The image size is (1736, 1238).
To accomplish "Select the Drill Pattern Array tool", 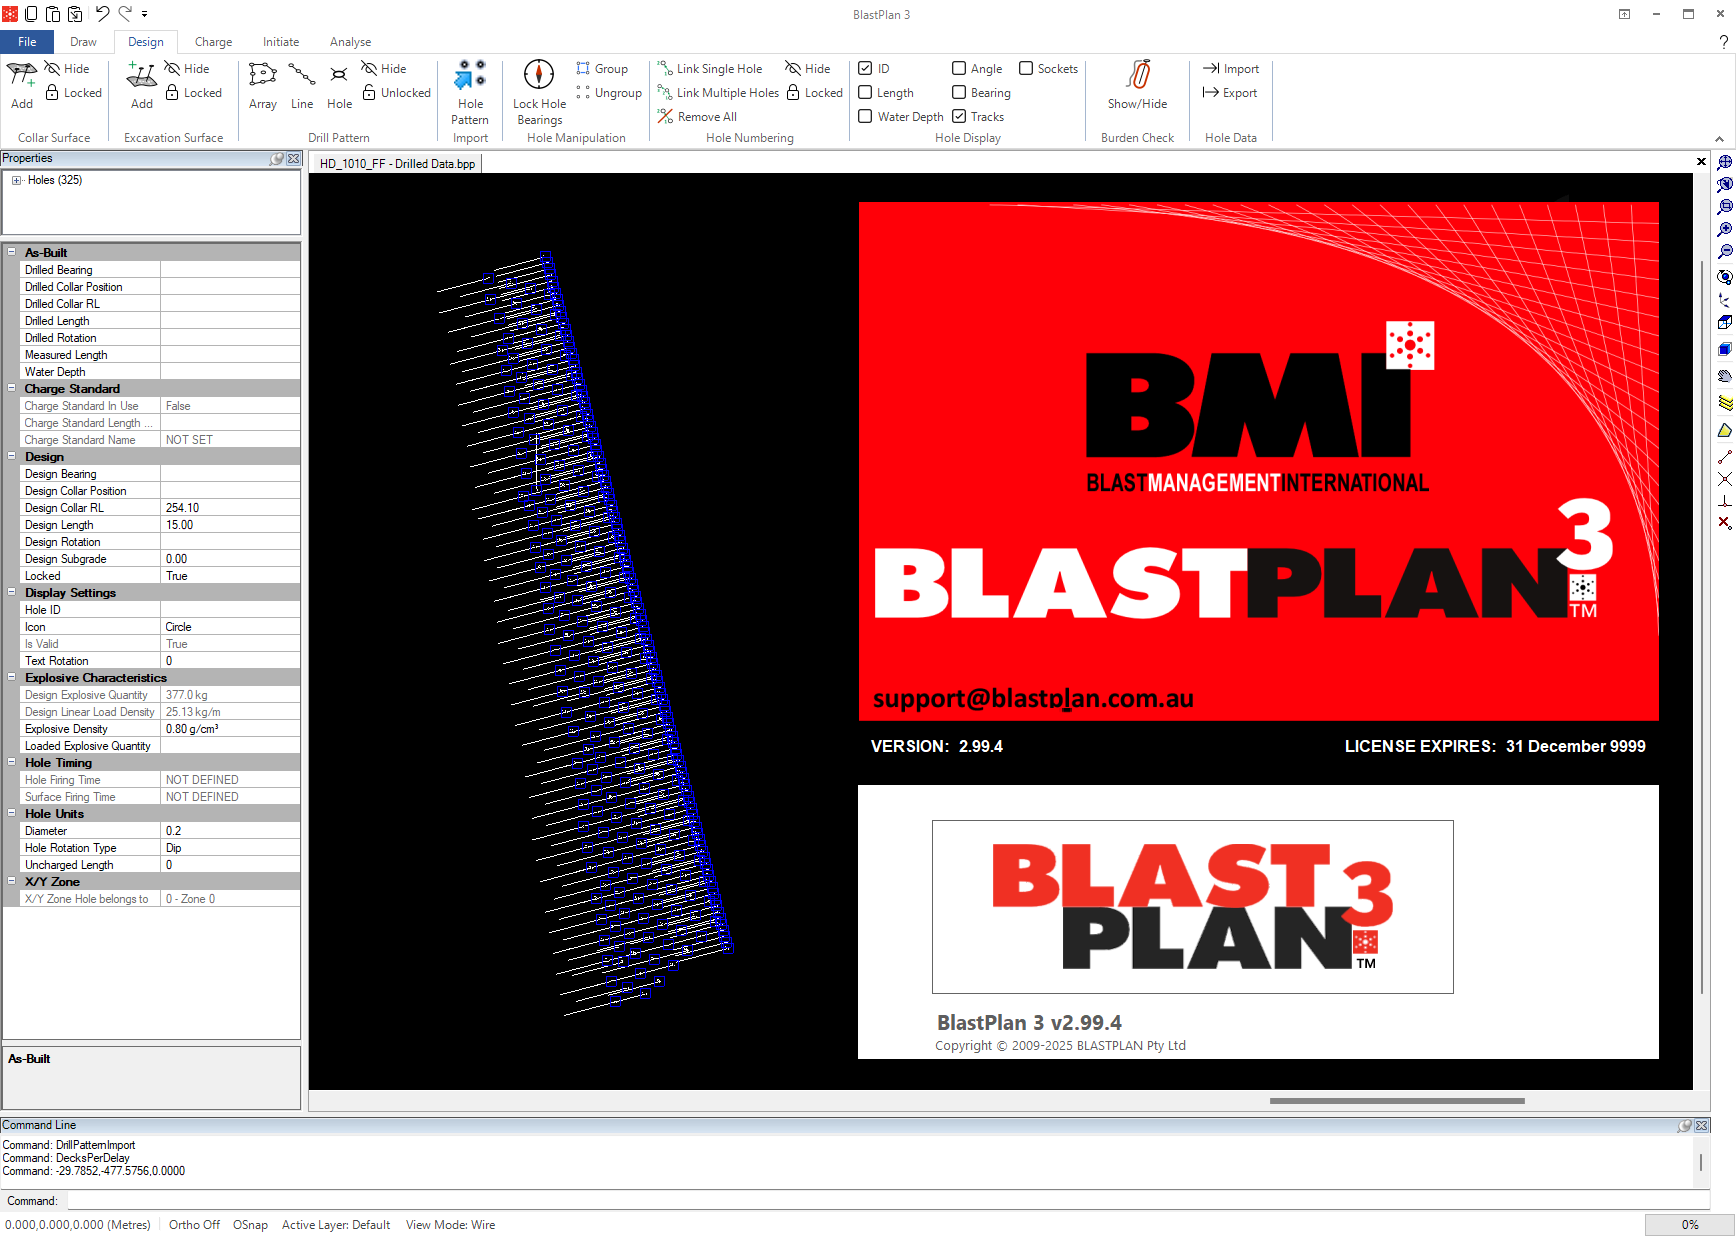I will click(263, 77).
